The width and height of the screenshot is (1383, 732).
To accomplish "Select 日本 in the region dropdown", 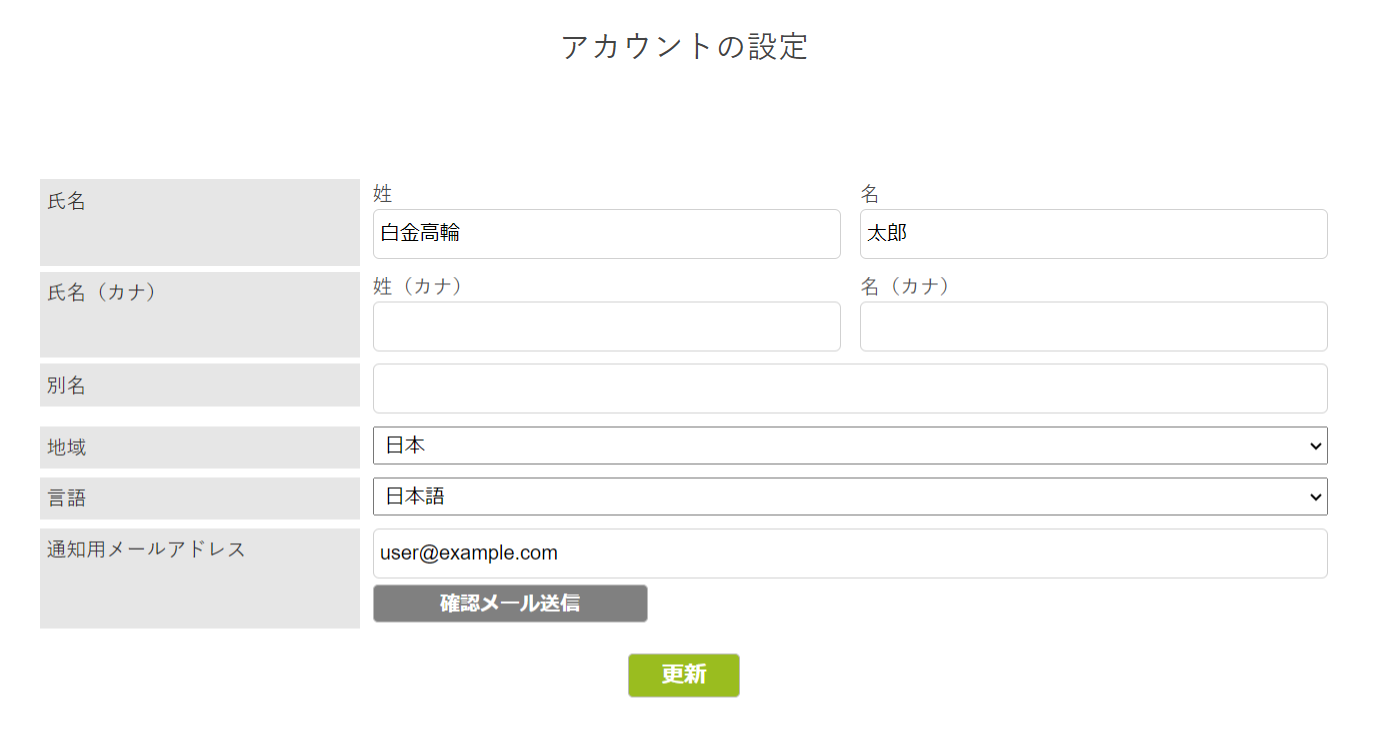I will [700, 446].
